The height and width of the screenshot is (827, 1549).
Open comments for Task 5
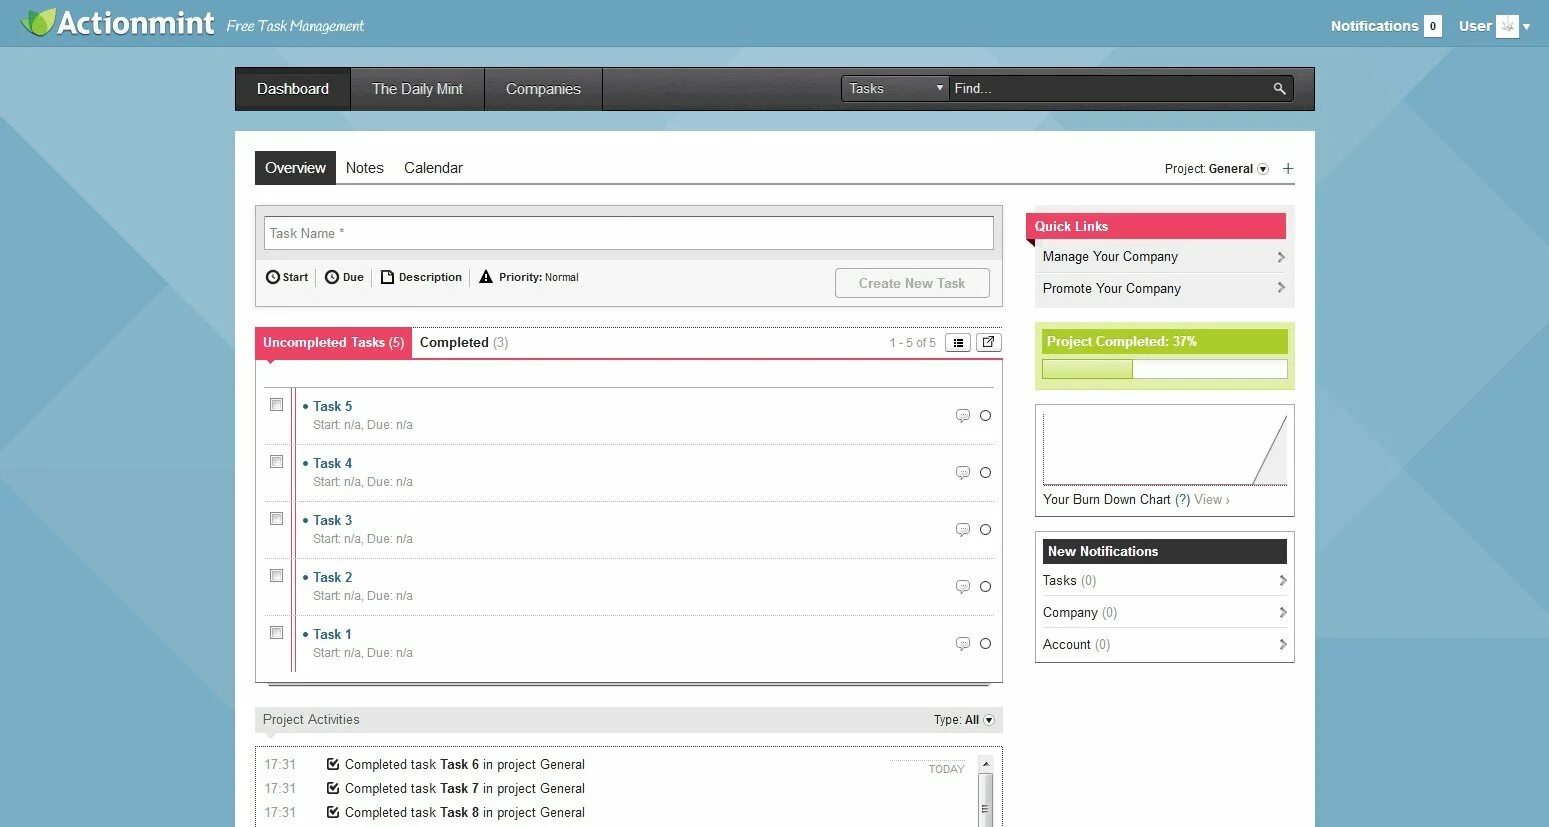(x=963, y=416)
